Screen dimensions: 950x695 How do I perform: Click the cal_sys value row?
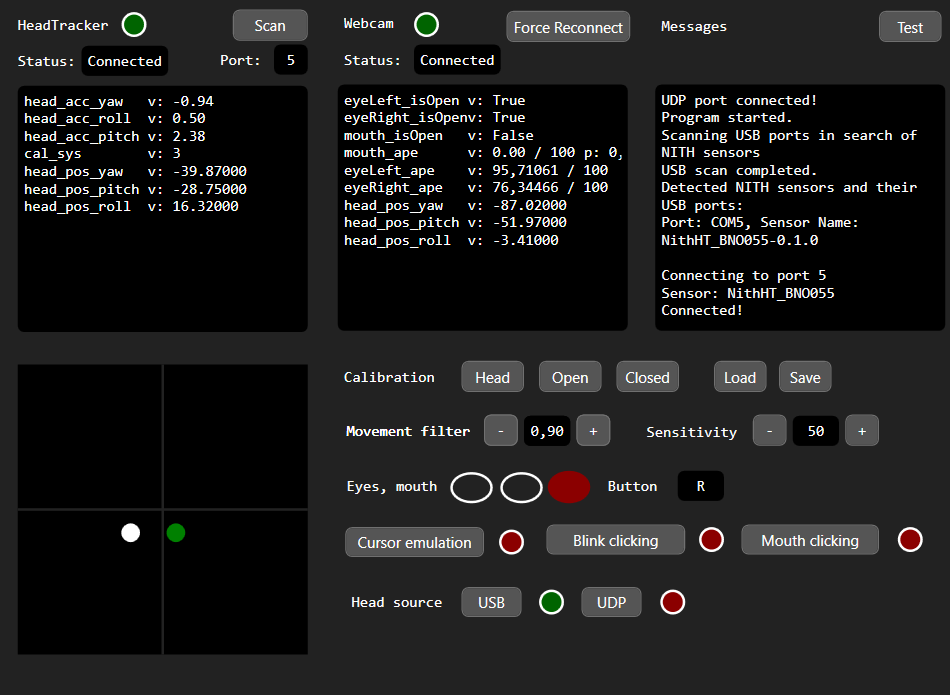(x=102, y=153)
